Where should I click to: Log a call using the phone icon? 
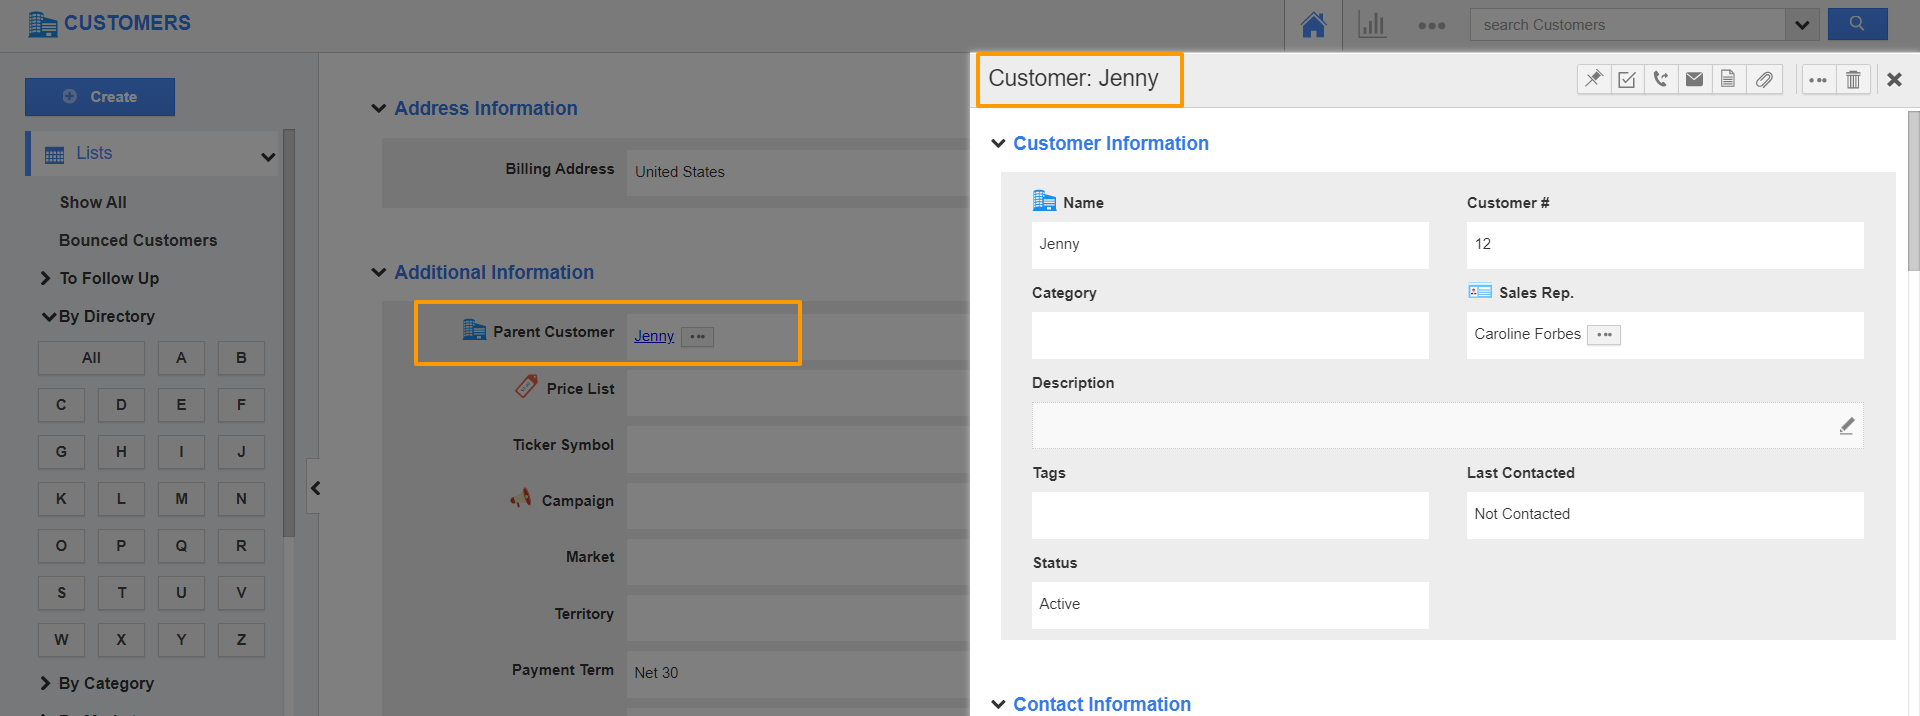[1661, 79]
